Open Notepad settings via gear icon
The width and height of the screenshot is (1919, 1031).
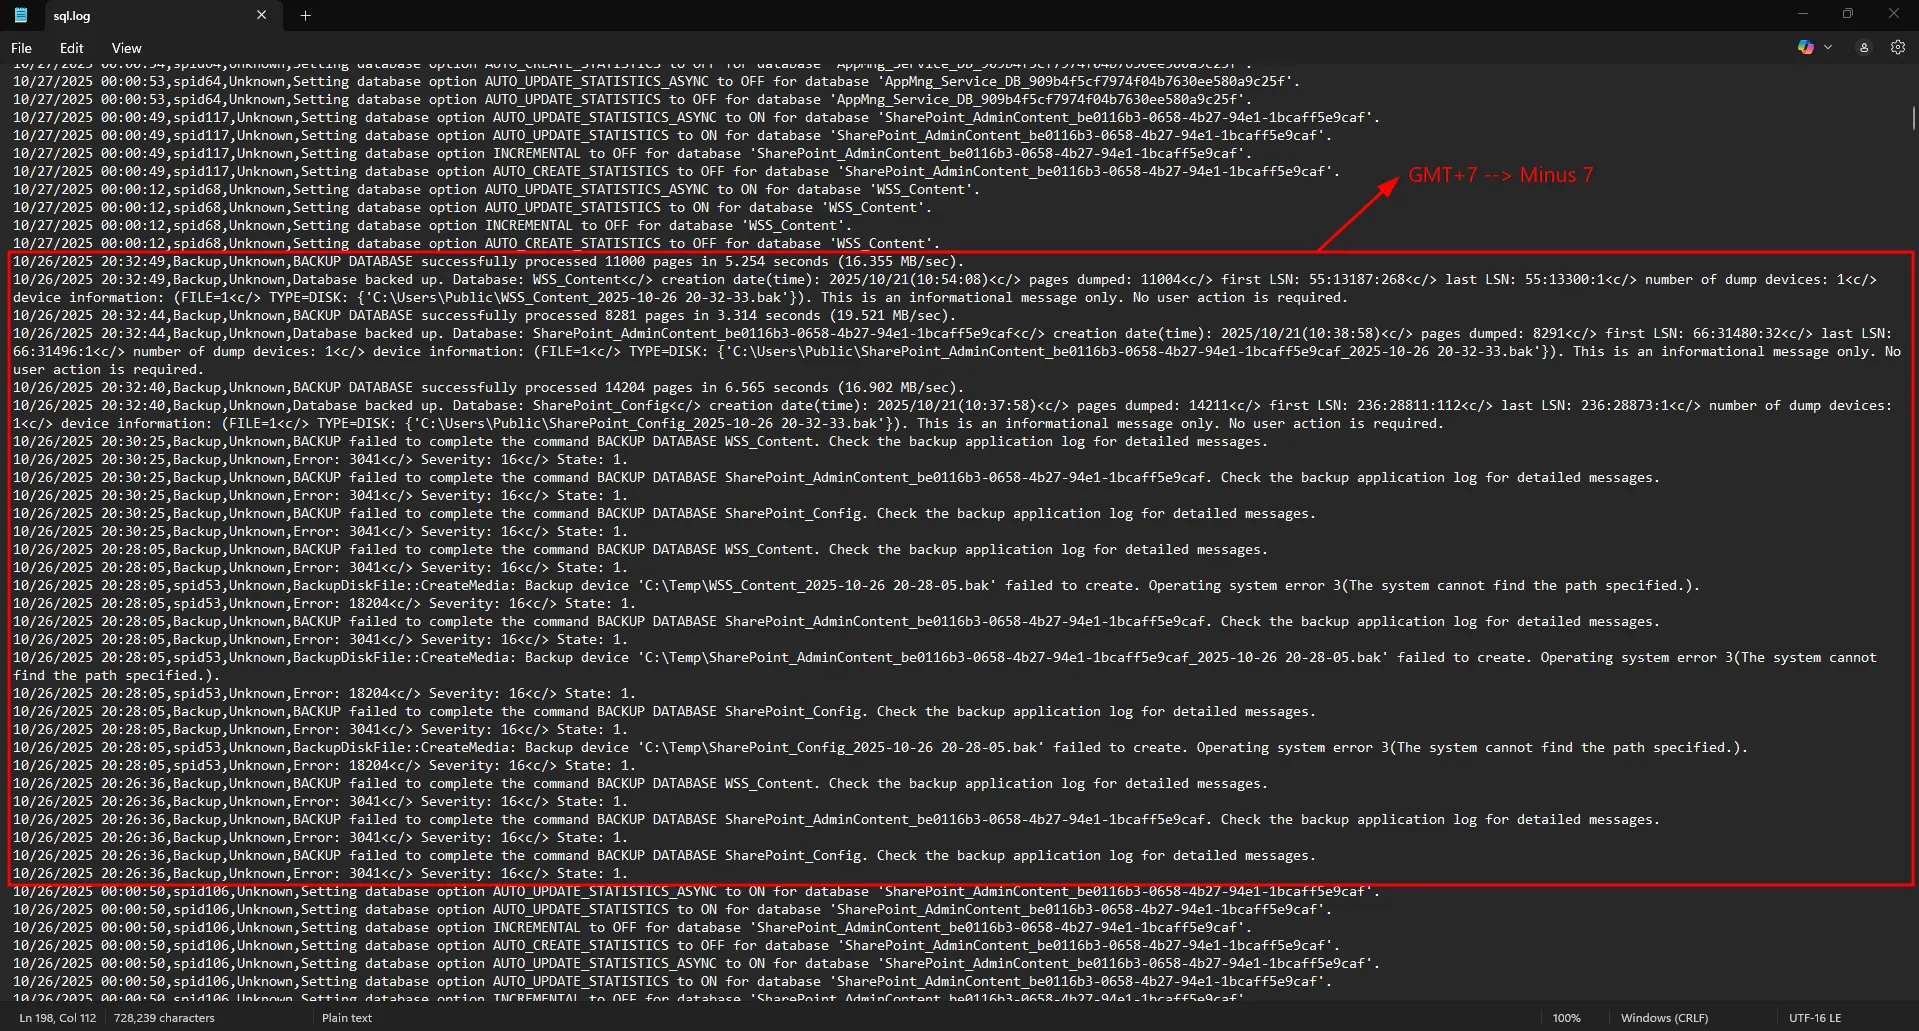[1897, 47]
